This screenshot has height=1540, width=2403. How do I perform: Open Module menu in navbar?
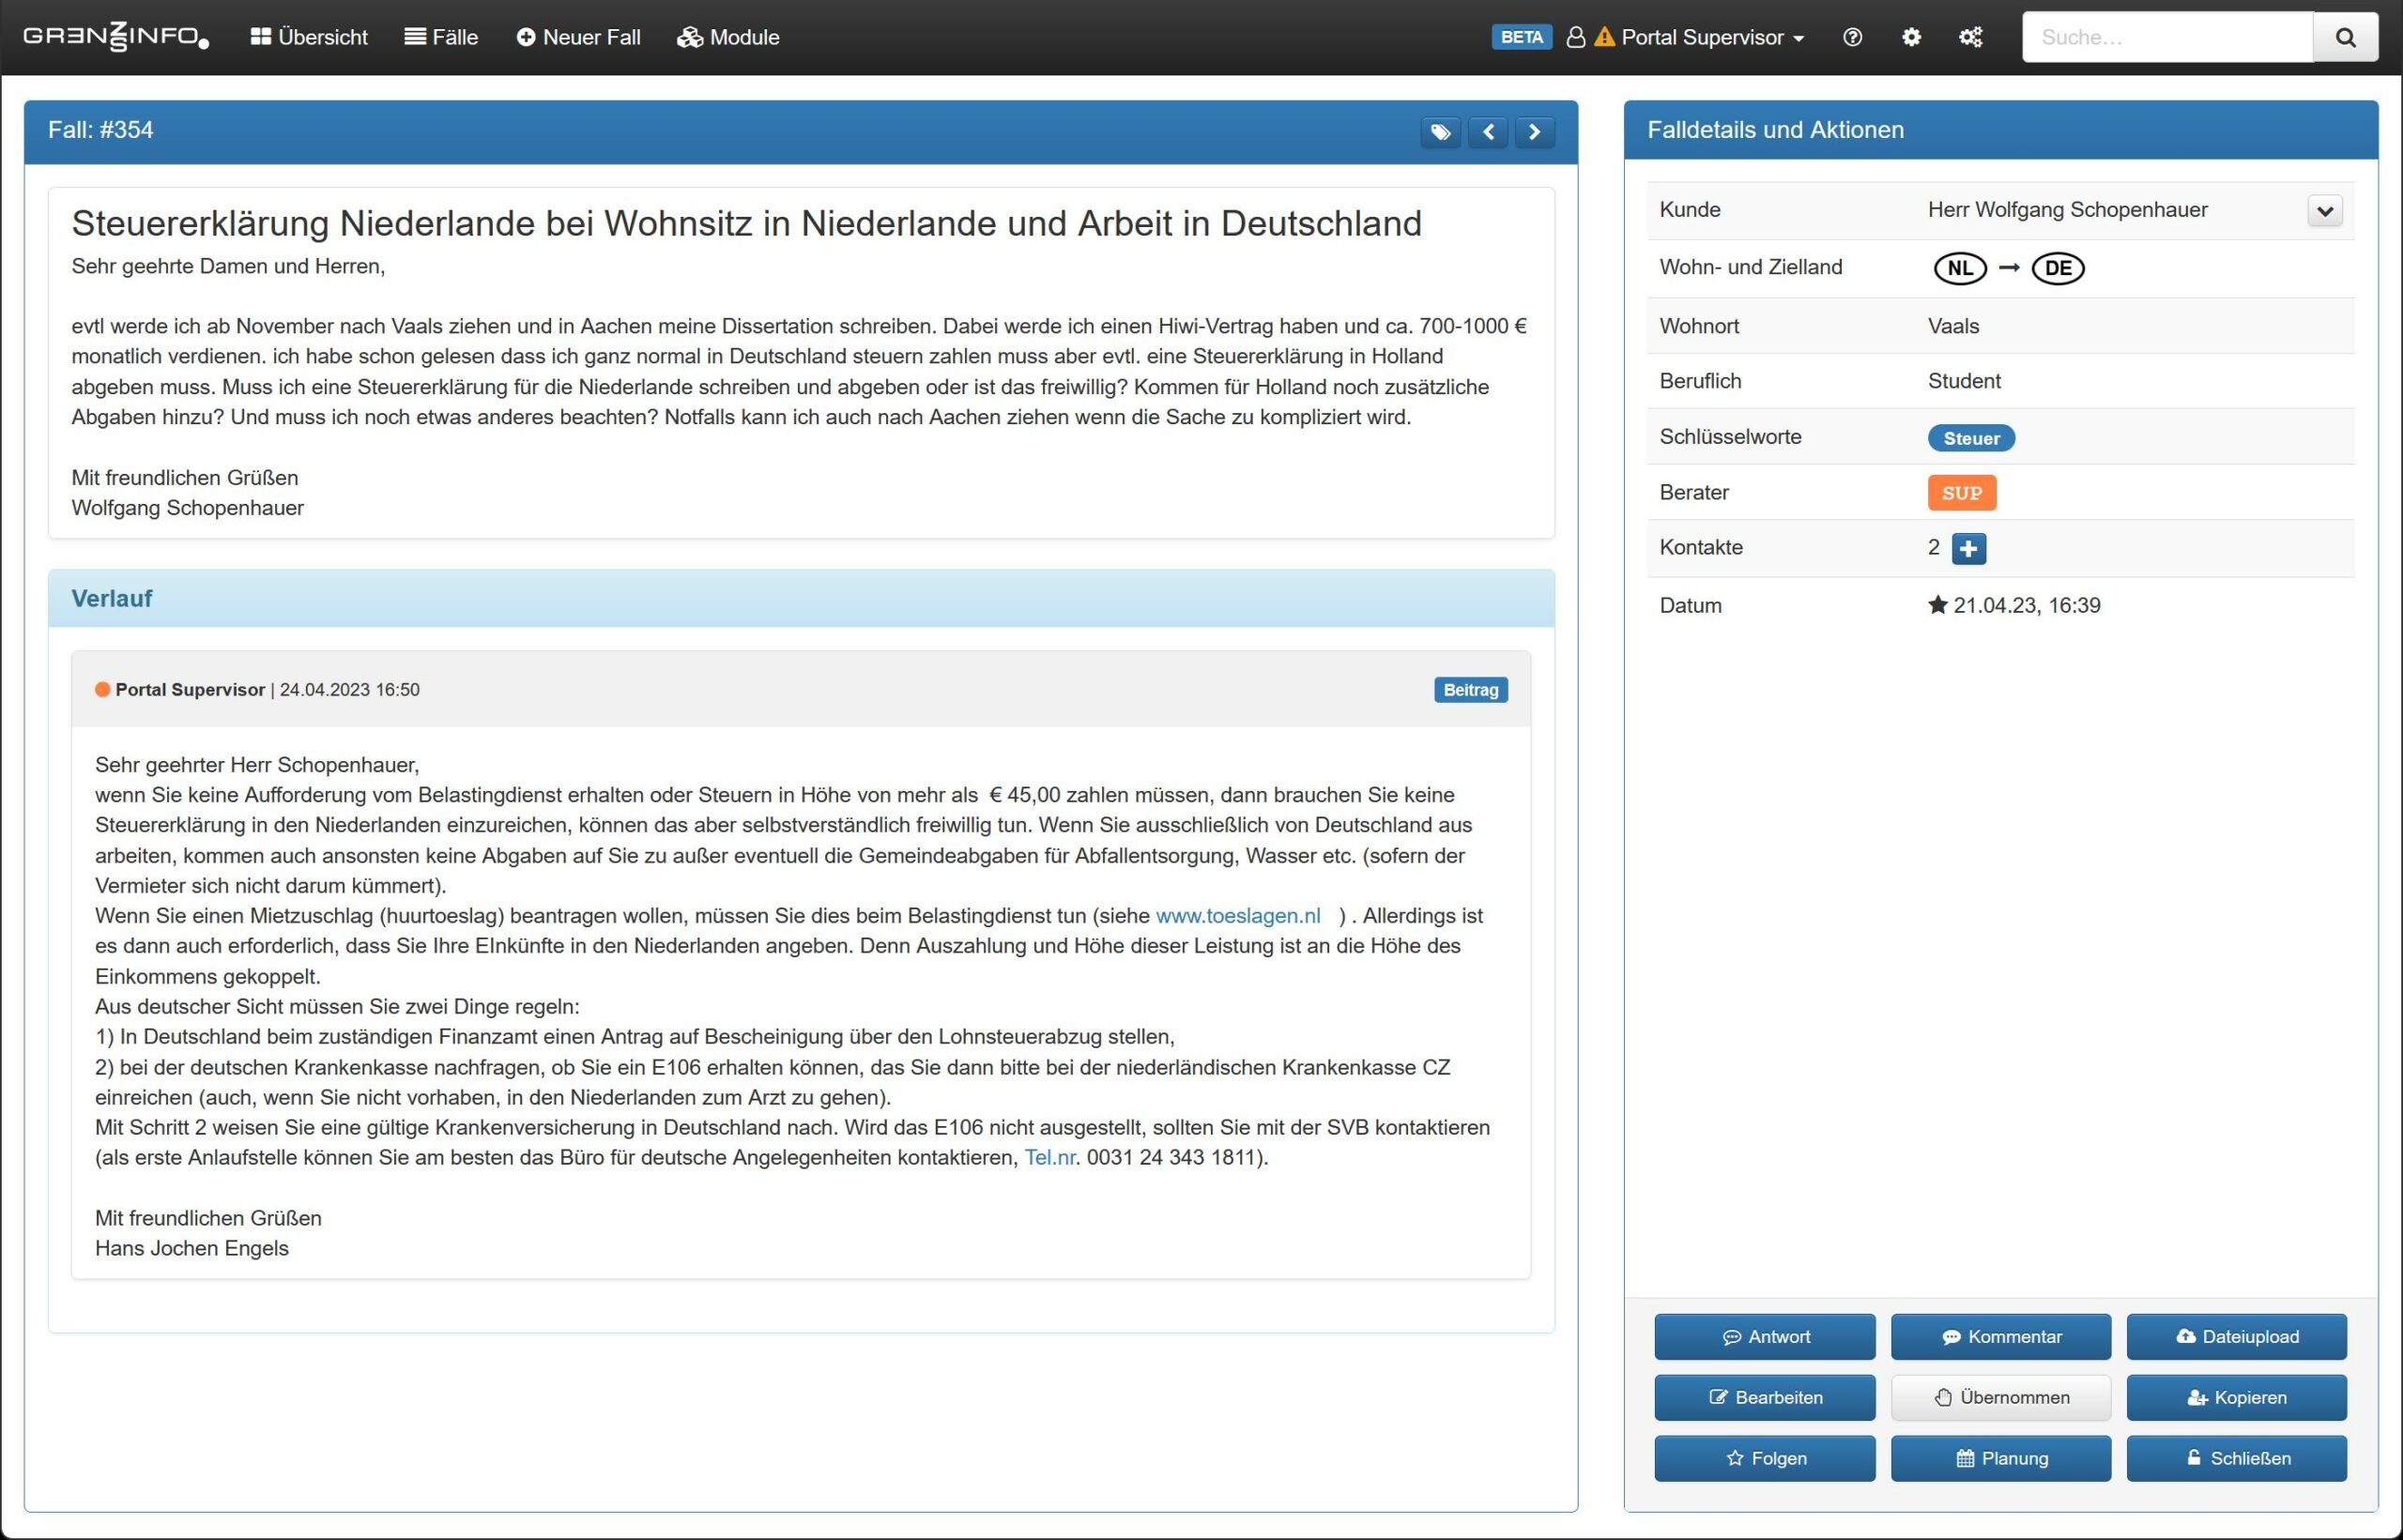[728, 37]
